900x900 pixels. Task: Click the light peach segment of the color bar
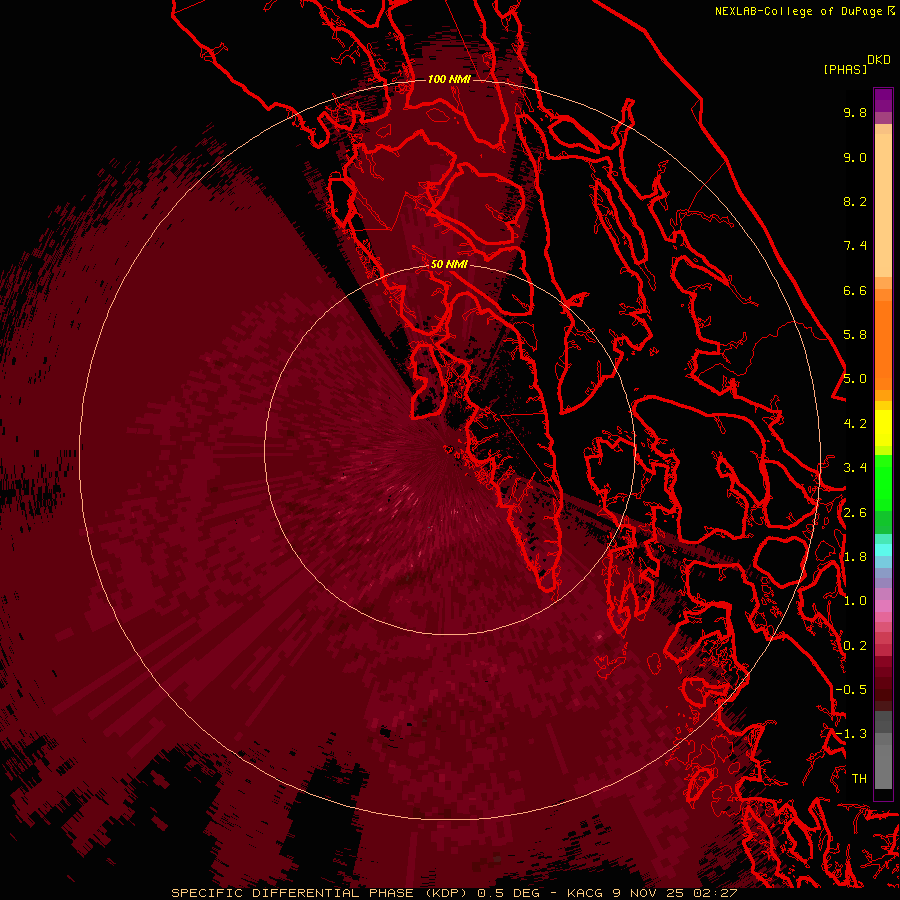pyautogui.click(x=883, y=205)
